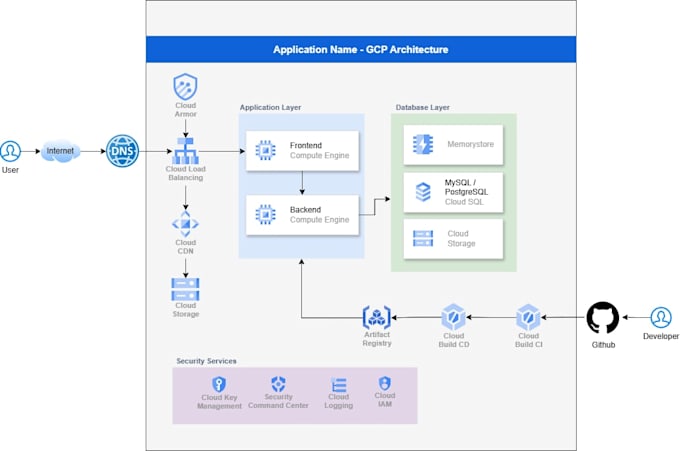This screenshot has width=680, height=451.
Task: Click the Memorystore icon
Action: [x=423, y=145]
